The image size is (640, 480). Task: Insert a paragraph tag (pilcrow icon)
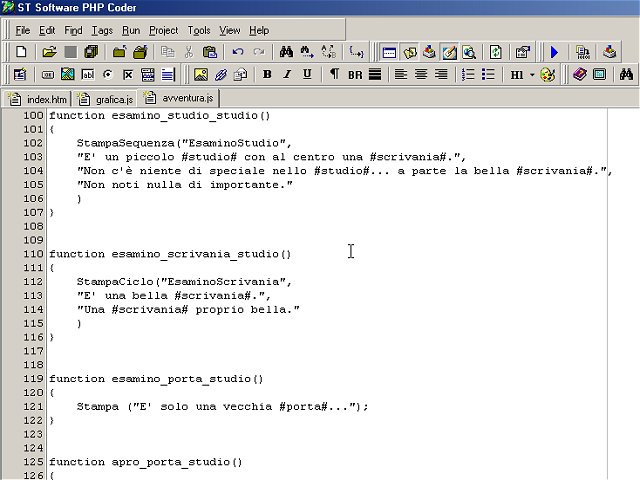point(334,74)
